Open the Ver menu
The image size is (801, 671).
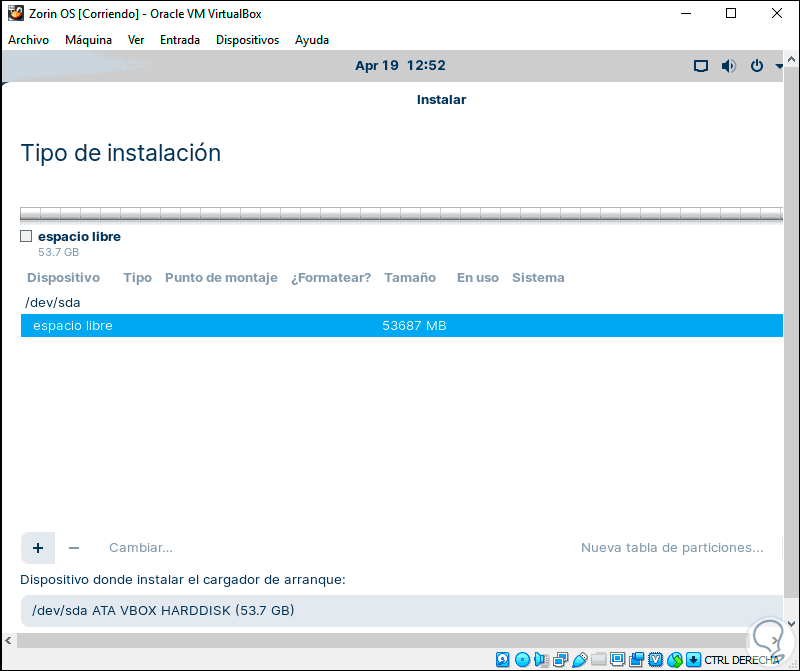(136, 40)
